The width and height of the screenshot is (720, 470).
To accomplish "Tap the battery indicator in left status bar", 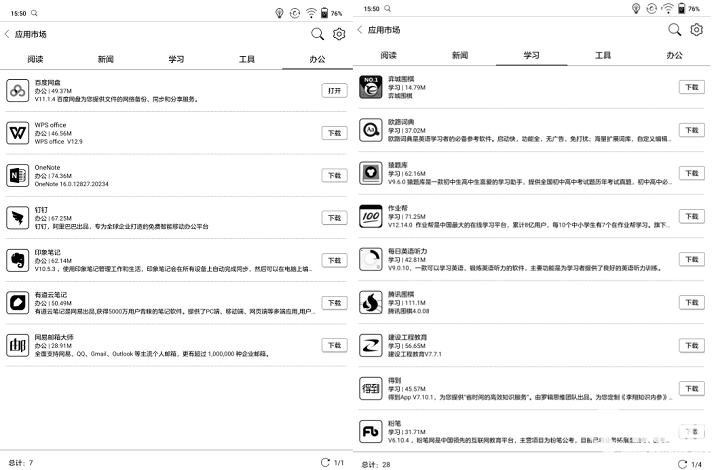I will click(x=324, y=13).
